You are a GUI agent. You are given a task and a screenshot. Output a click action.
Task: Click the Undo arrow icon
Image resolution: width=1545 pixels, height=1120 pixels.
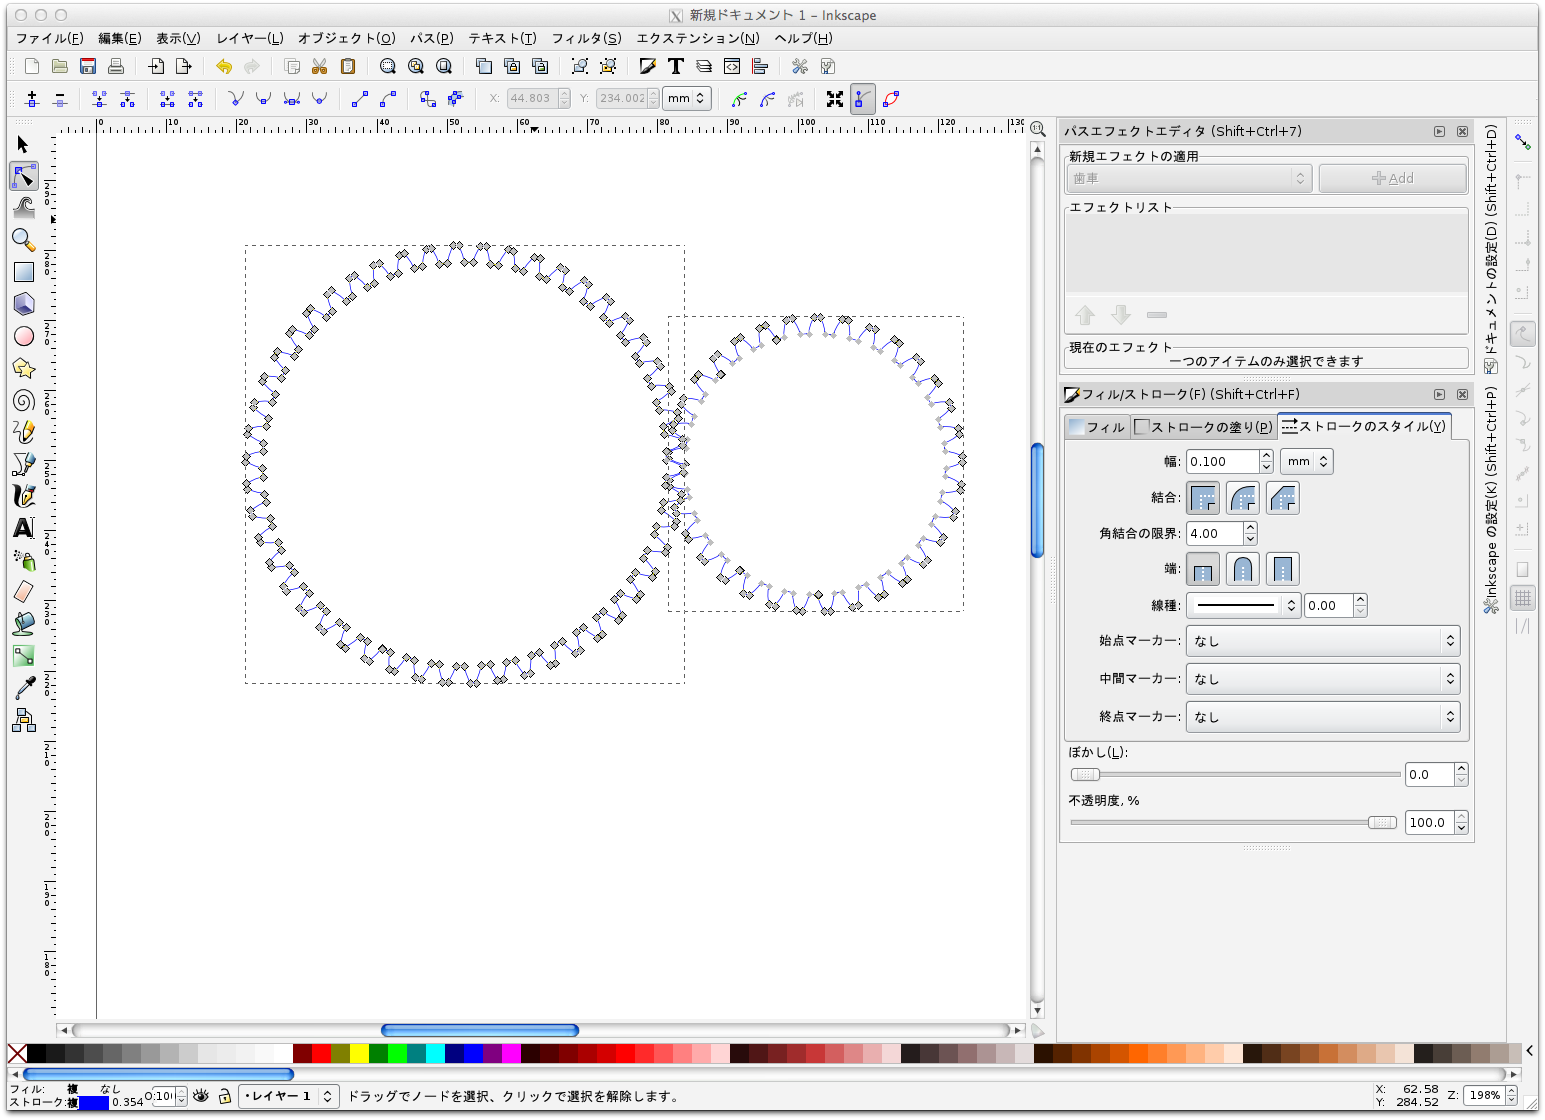[224, 66]
